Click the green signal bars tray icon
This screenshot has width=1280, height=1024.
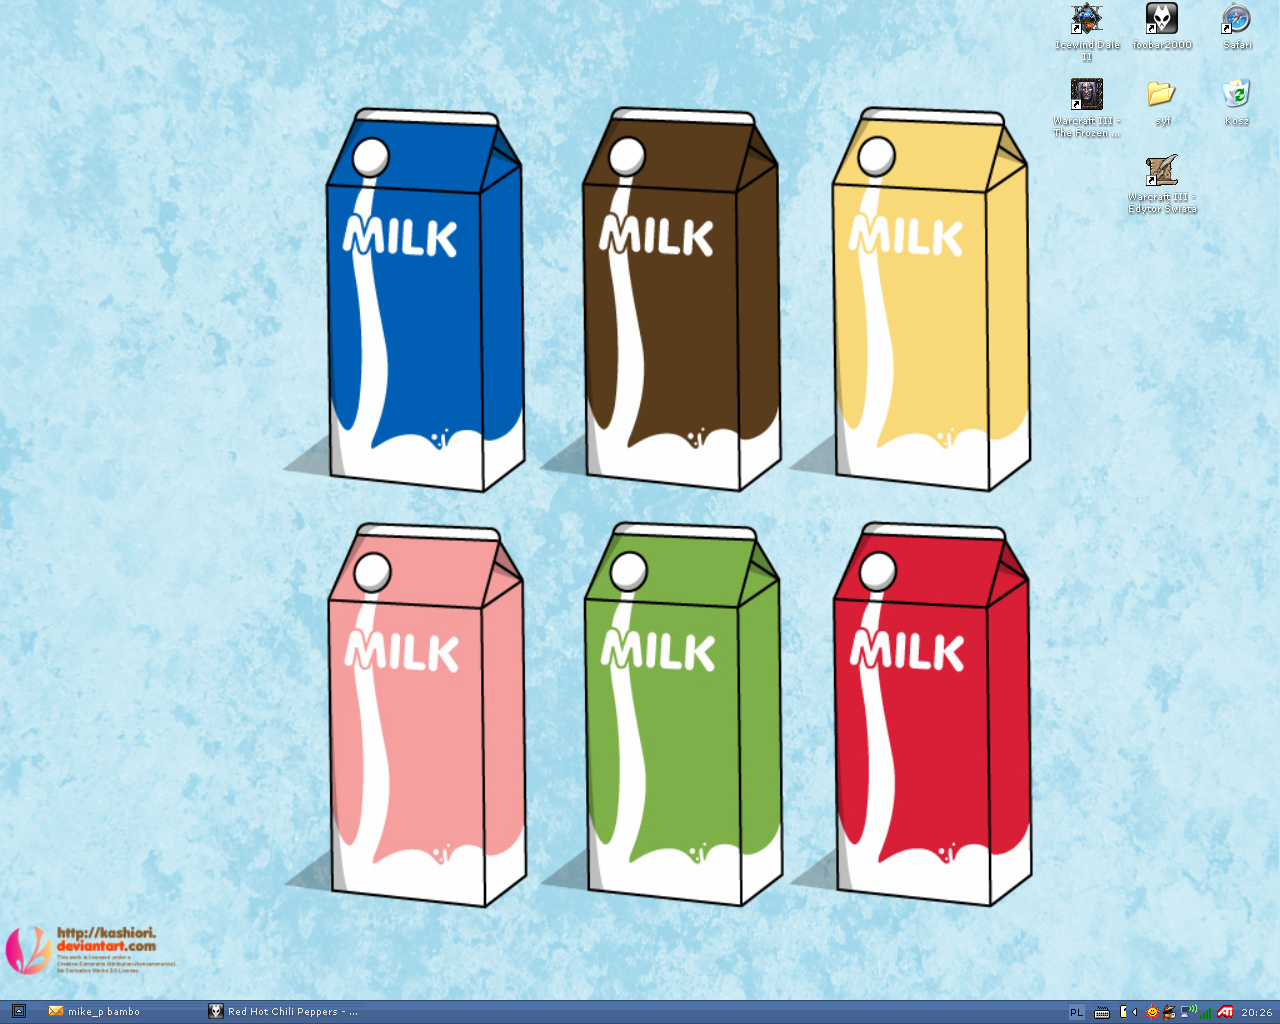pos(1205,1012)
